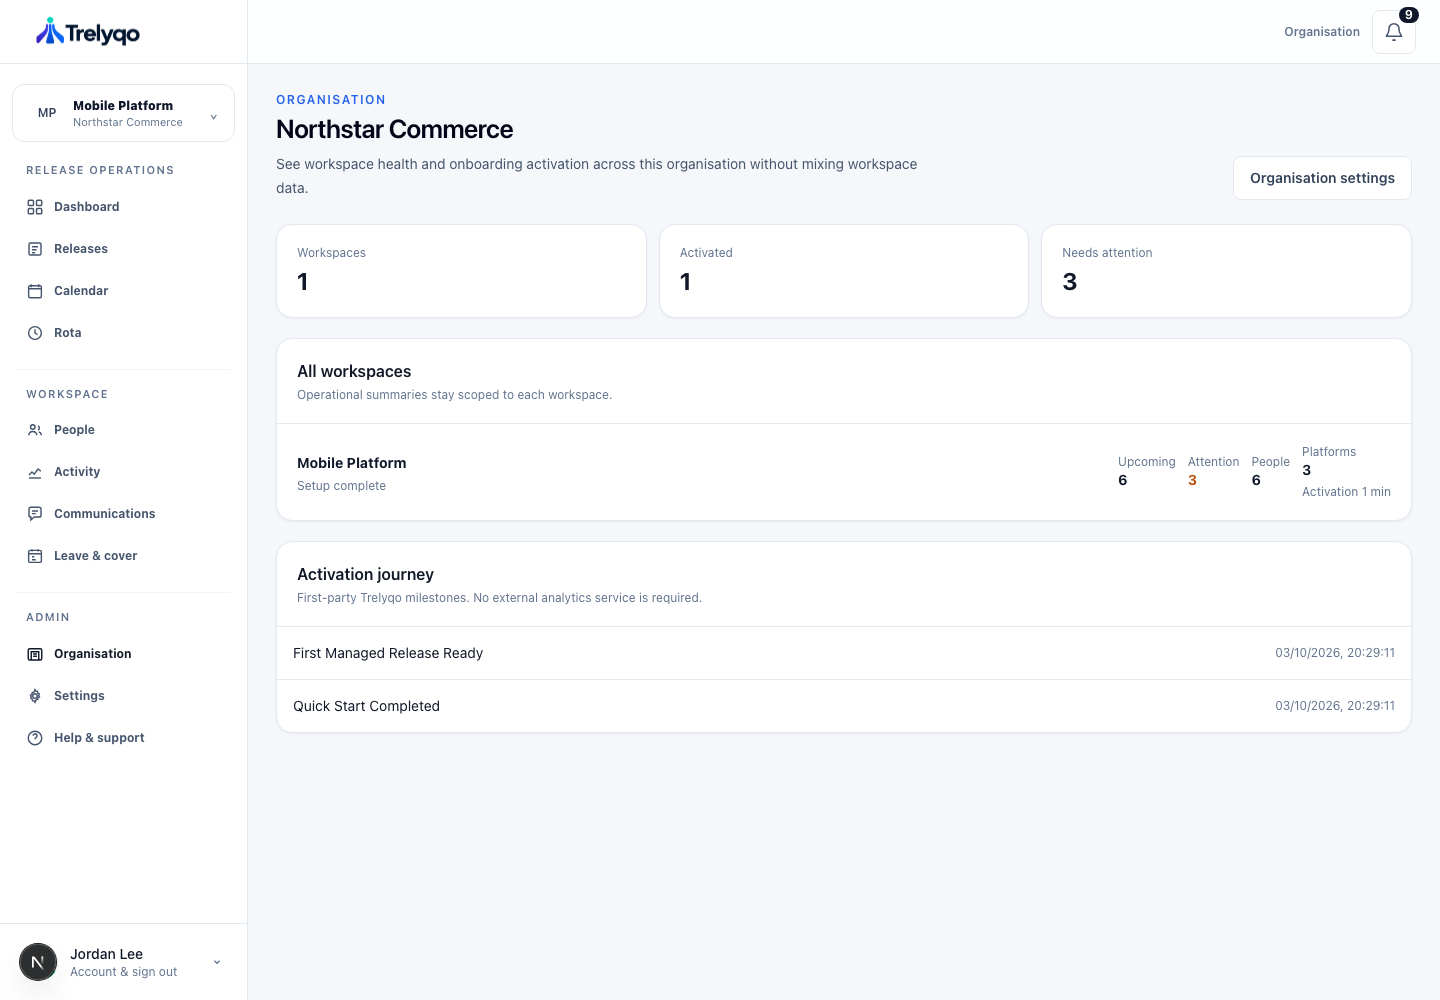Click the Activation 1 min text

point(1346,492)
